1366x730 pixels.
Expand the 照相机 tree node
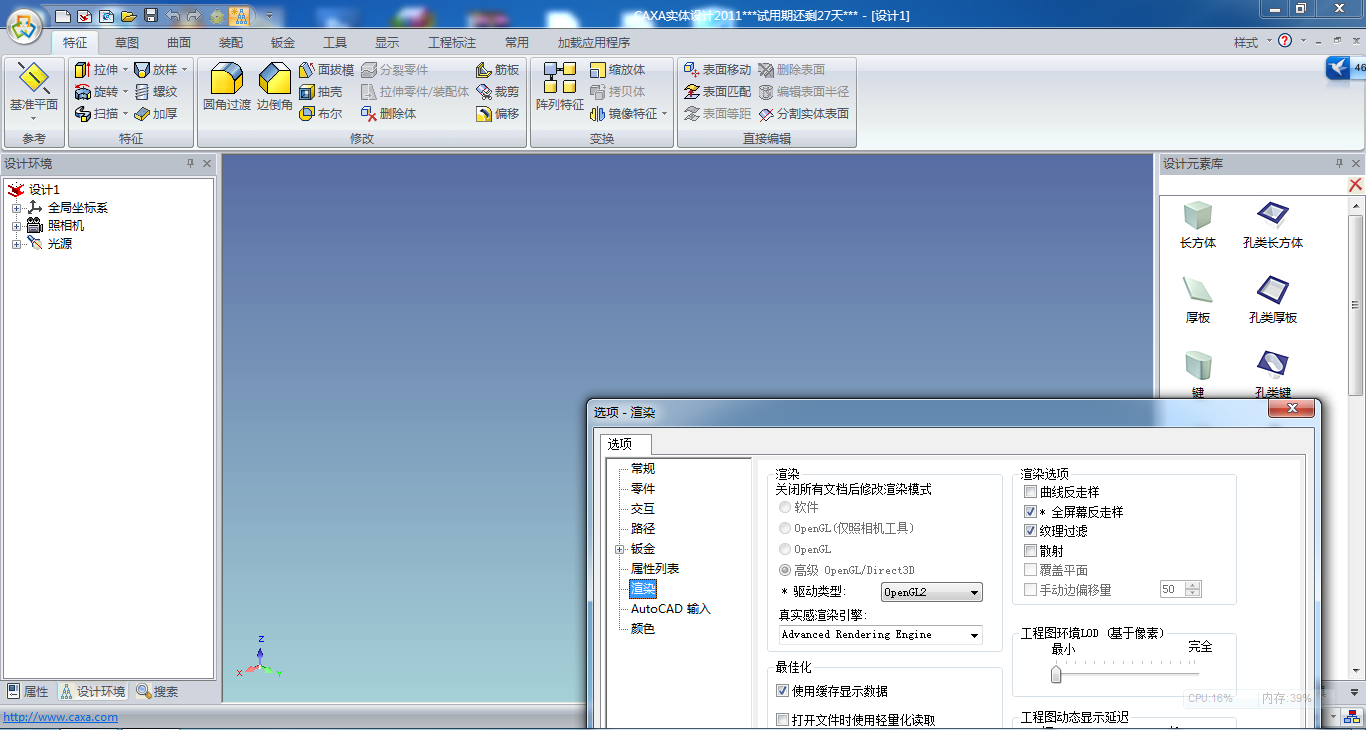16,226
